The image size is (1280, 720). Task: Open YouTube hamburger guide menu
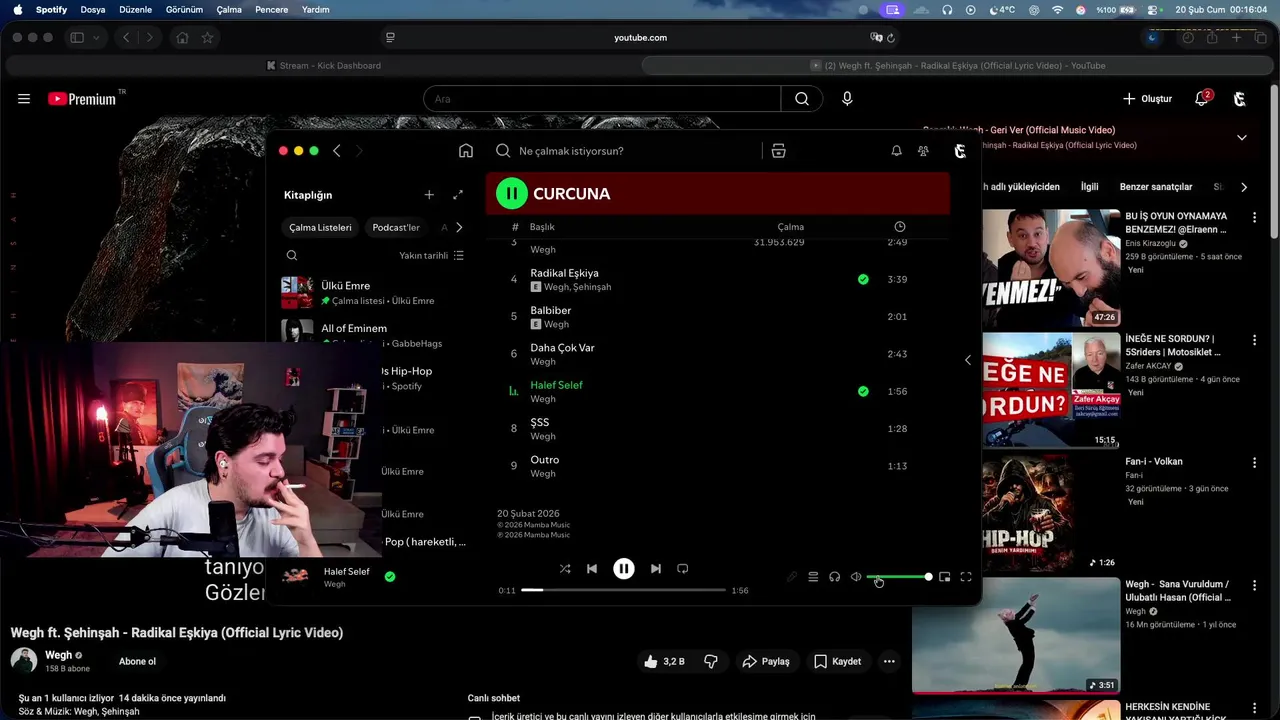tap(24, 99)
